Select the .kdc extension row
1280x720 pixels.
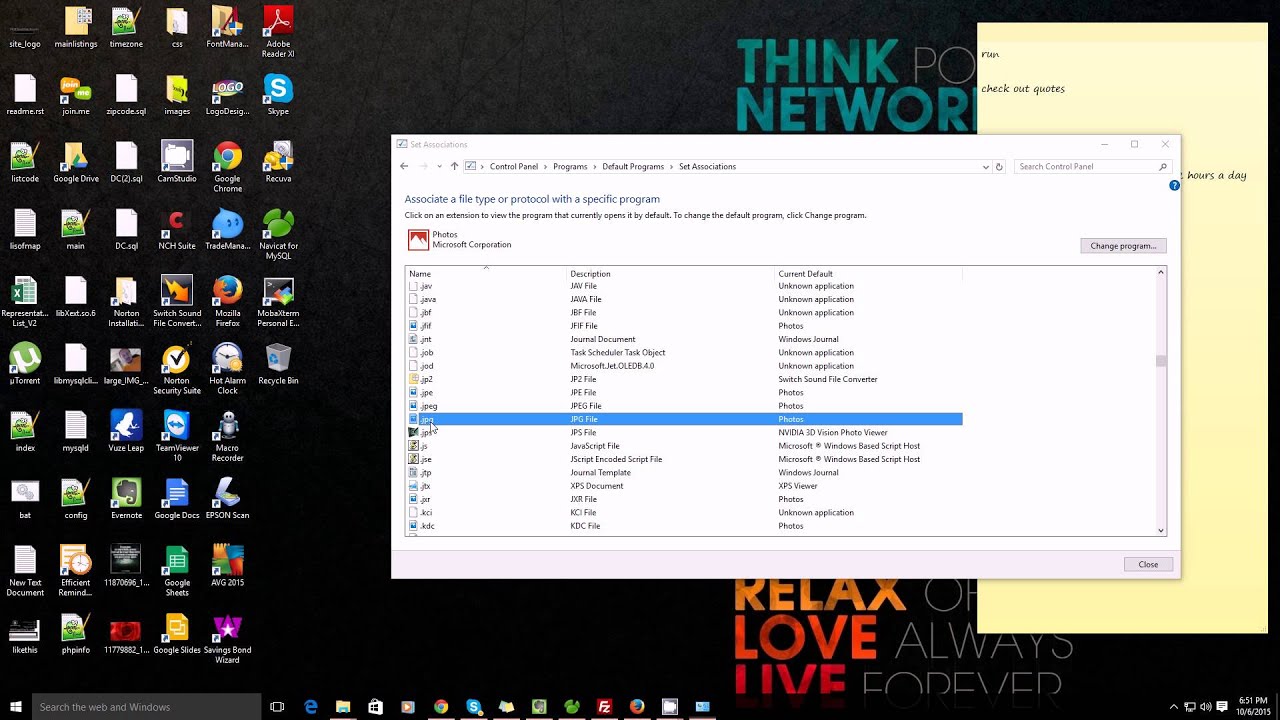pyautogui.click(x=684, y=526)
